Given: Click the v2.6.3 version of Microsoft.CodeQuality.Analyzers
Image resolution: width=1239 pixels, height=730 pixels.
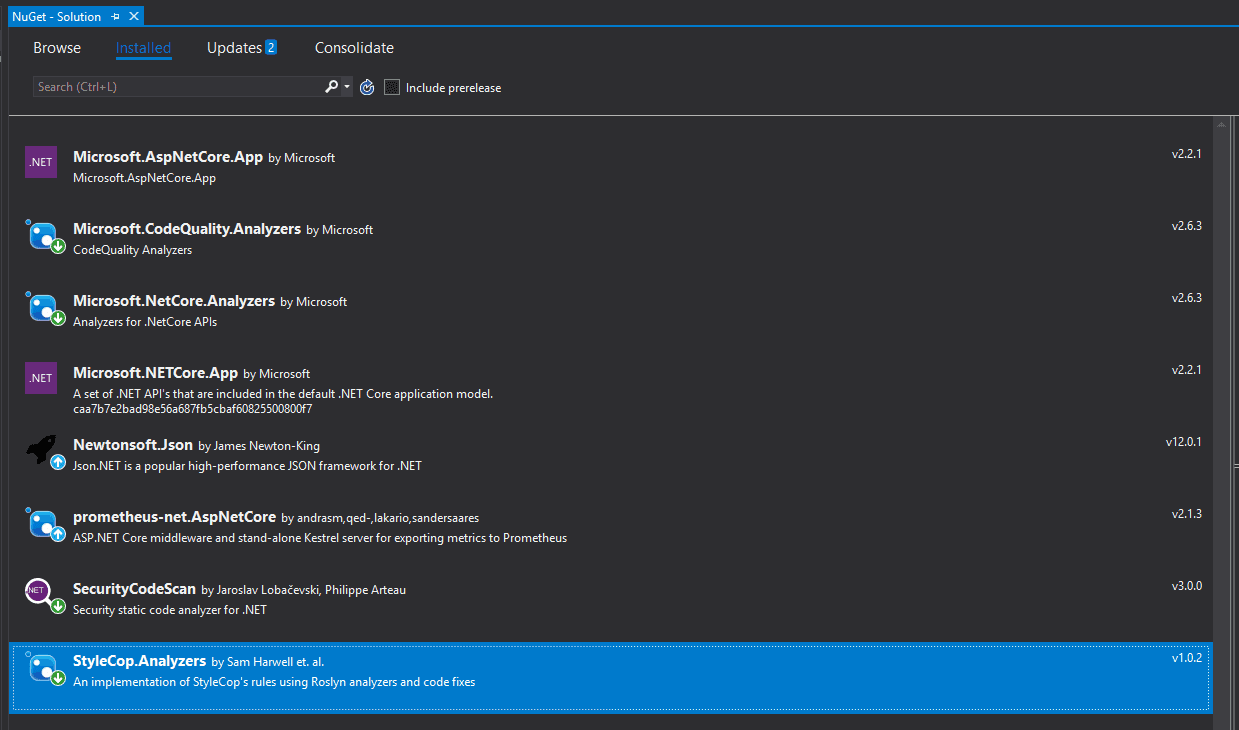Looking at the screenshot, I should 1186,226.
